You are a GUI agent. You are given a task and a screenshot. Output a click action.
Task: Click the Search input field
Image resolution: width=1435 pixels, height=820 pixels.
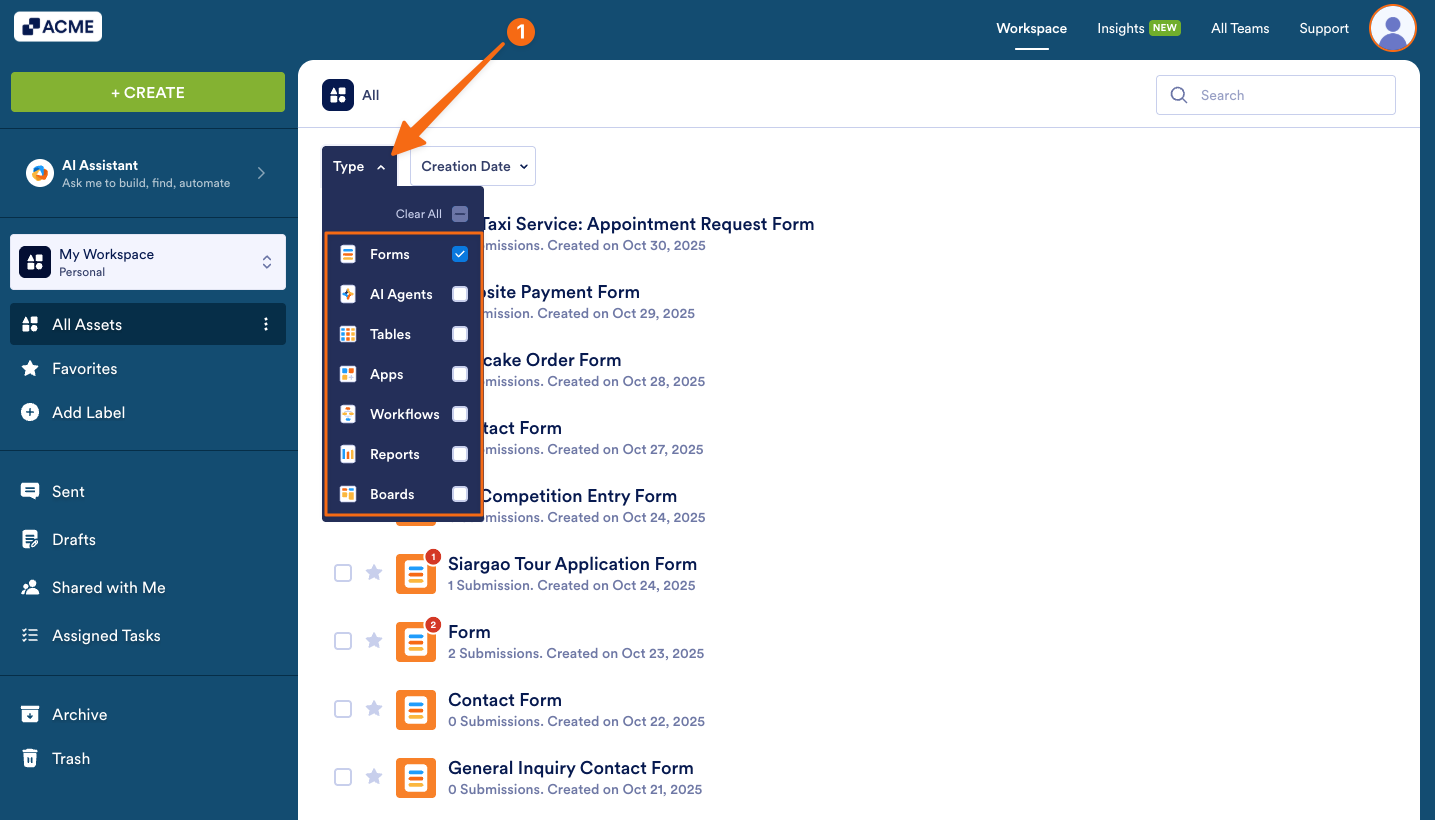[x=1275, y=94]
